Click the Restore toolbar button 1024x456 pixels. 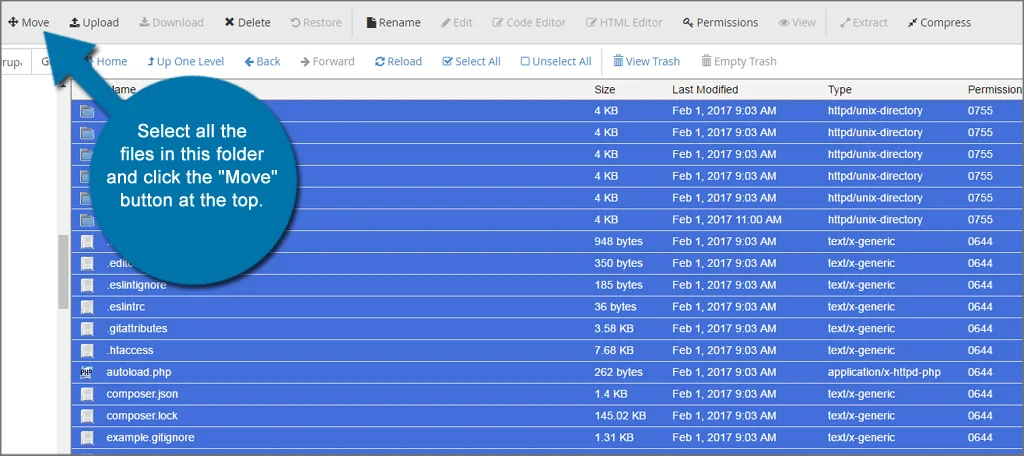point(315,23)
